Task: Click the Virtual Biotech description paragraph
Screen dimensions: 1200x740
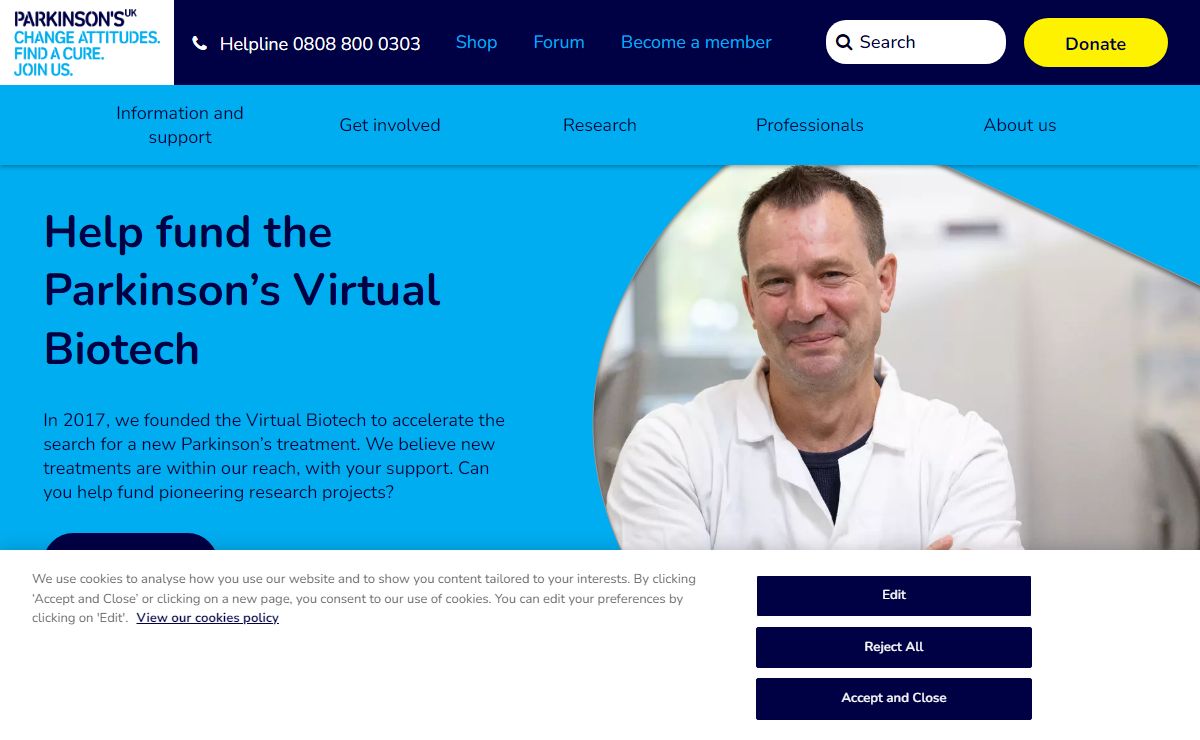Action: pos(274,456)
